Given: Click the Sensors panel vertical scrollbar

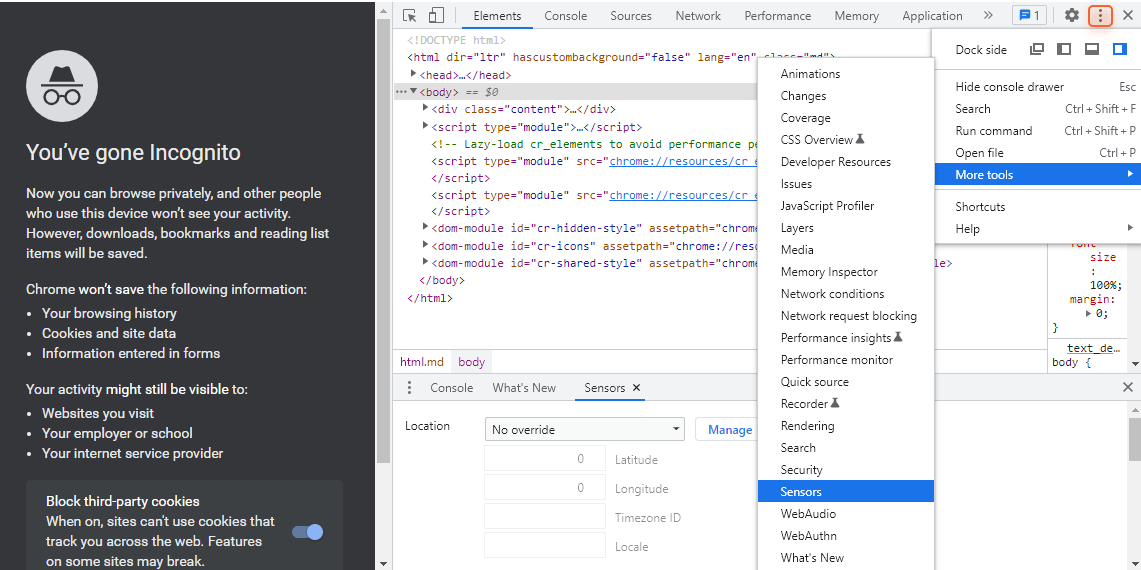Looking at the screenshot, I should point(1134,438).
